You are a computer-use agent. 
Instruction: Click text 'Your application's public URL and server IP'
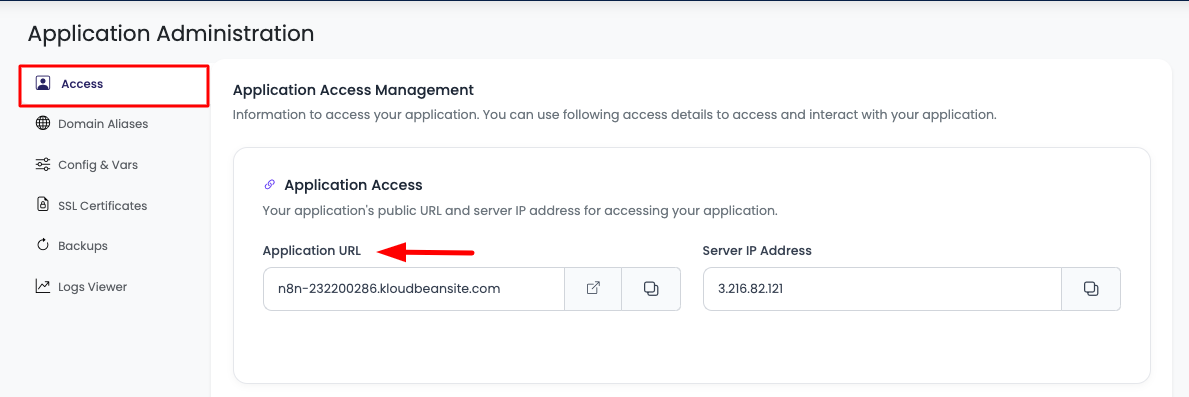tap(520, 210)
